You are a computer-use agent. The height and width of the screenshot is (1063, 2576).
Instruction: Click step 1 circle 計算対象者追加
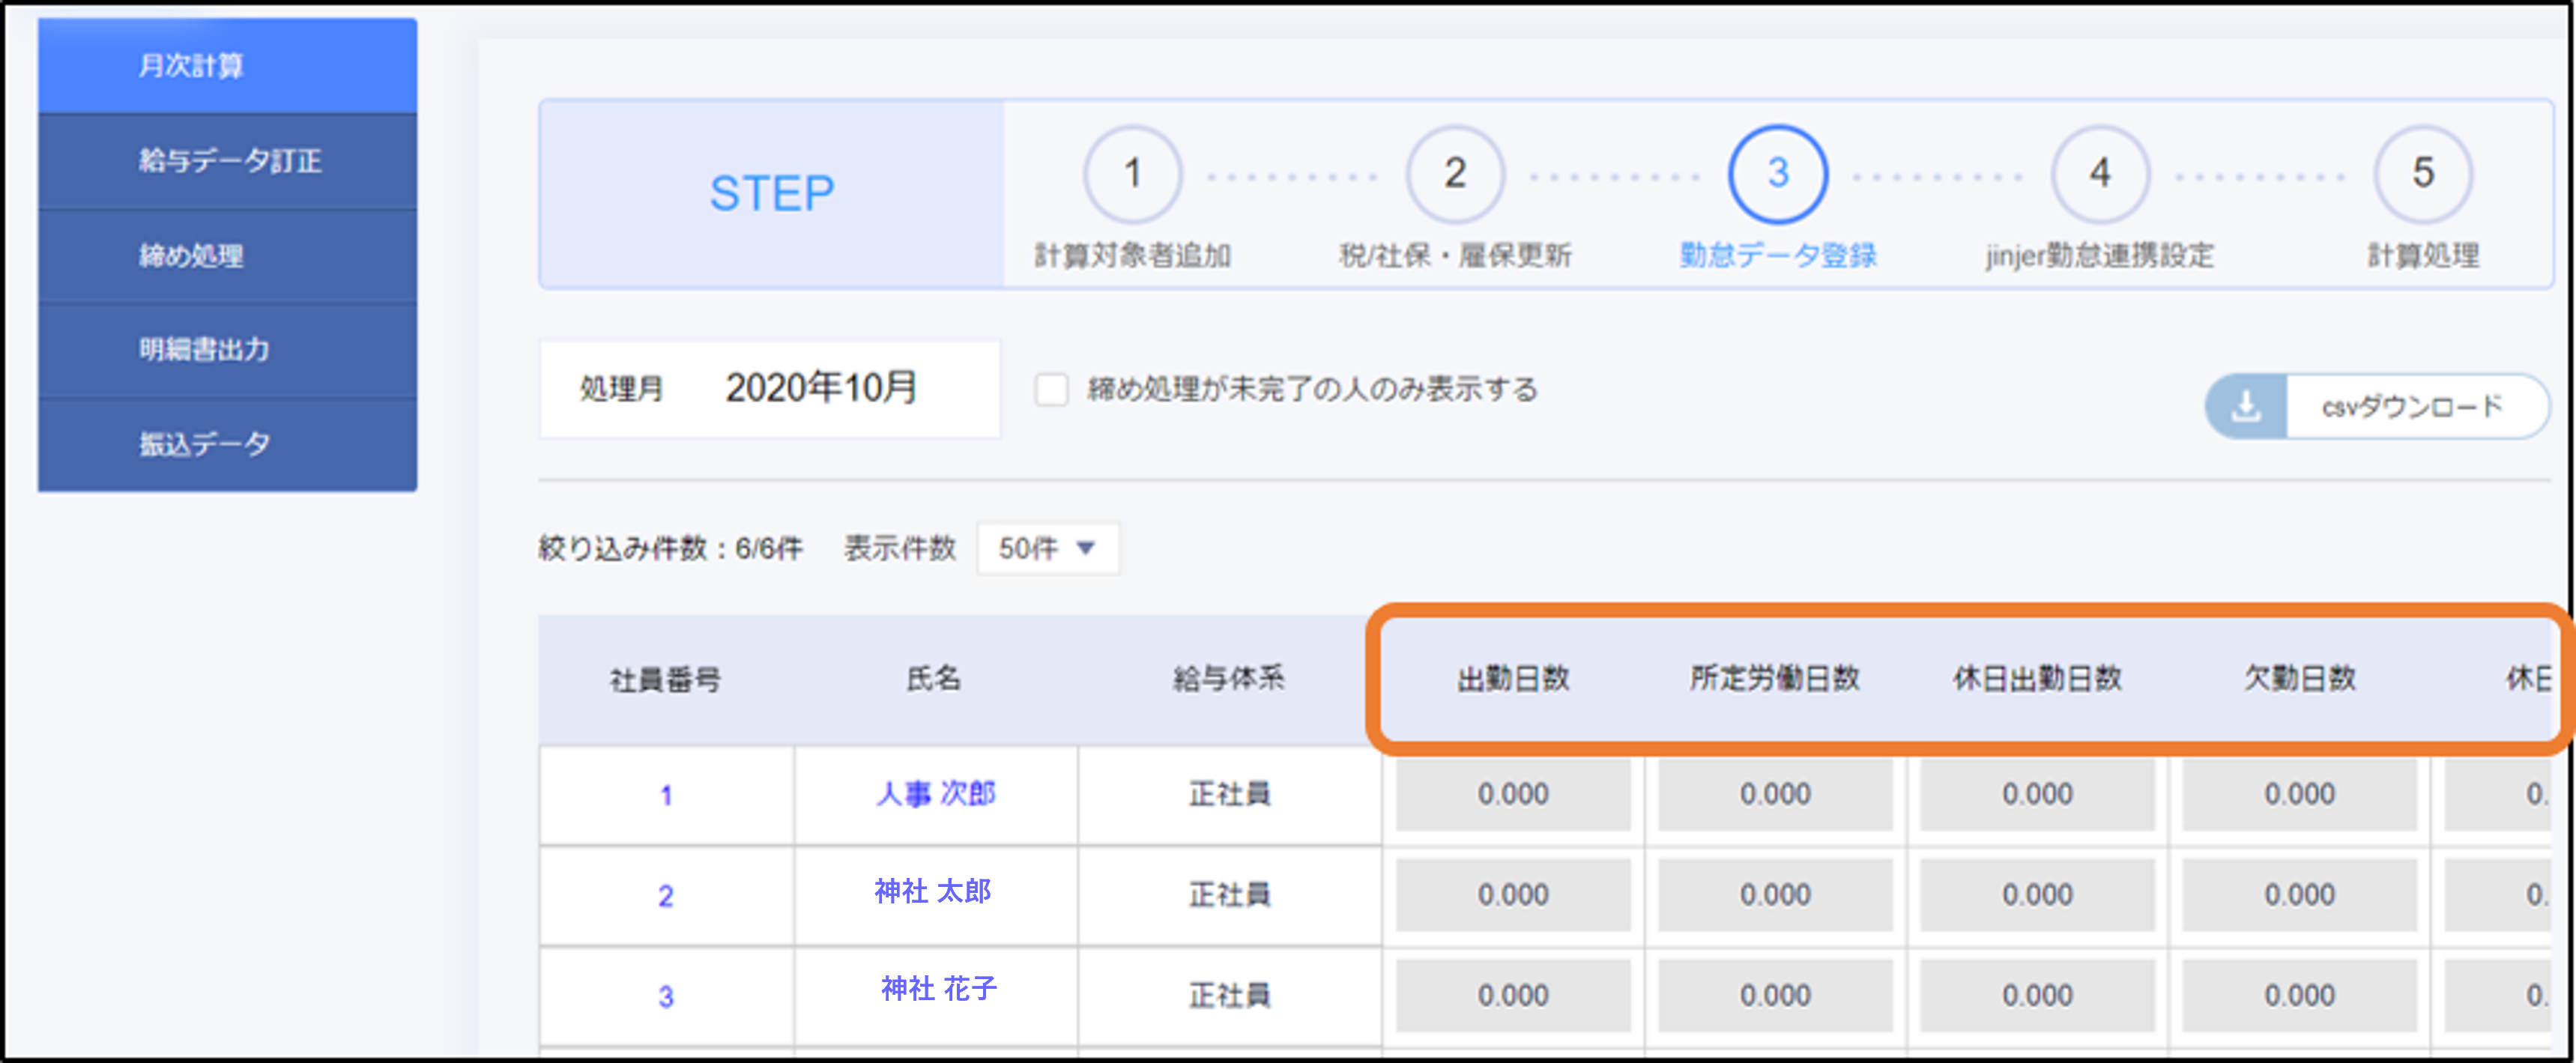point(1132,174)
